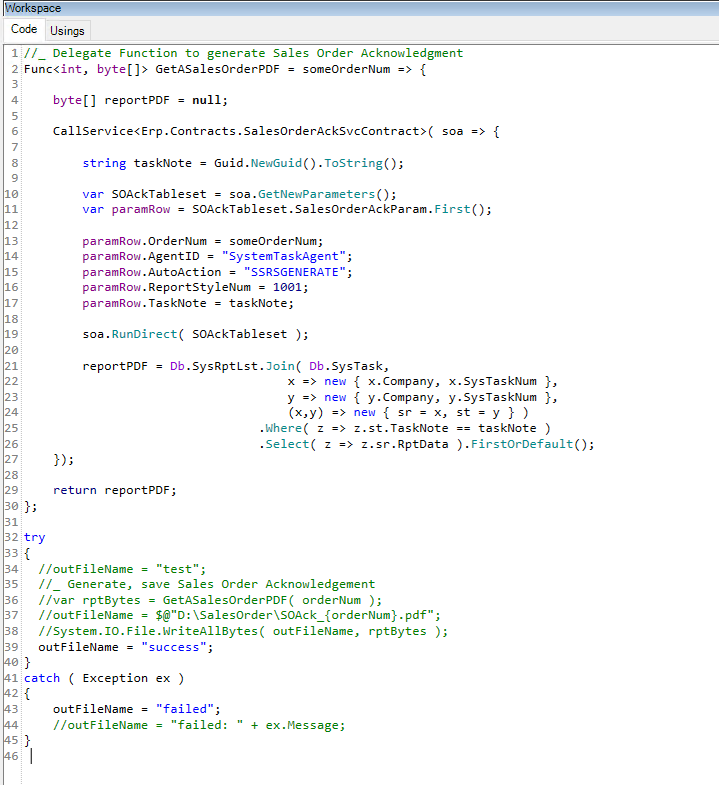The height and width of the screenshot is (785, 719).
Task: Click line number 21 in the gutter
Action: tap(11, 366)
